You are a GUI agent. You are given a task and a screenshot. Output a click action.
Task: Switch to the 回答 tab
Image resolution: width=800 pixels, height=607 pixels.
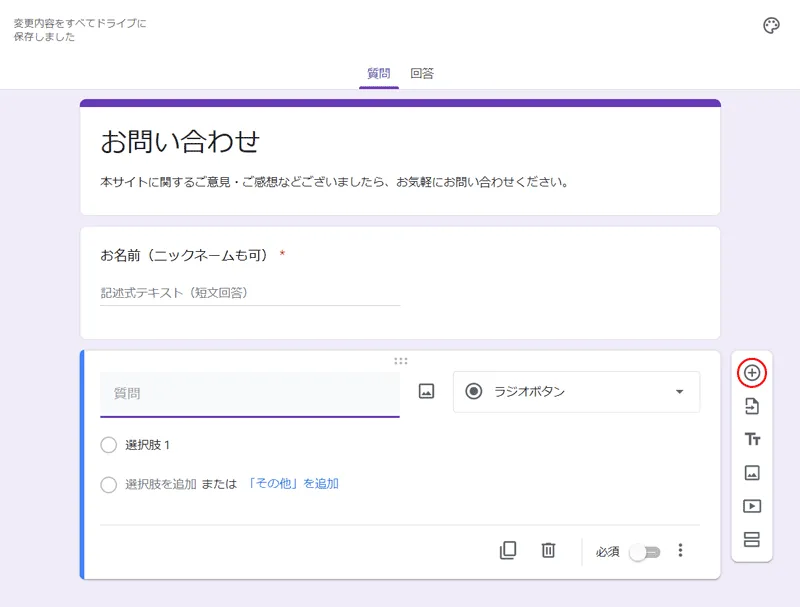tap(422, 73)
